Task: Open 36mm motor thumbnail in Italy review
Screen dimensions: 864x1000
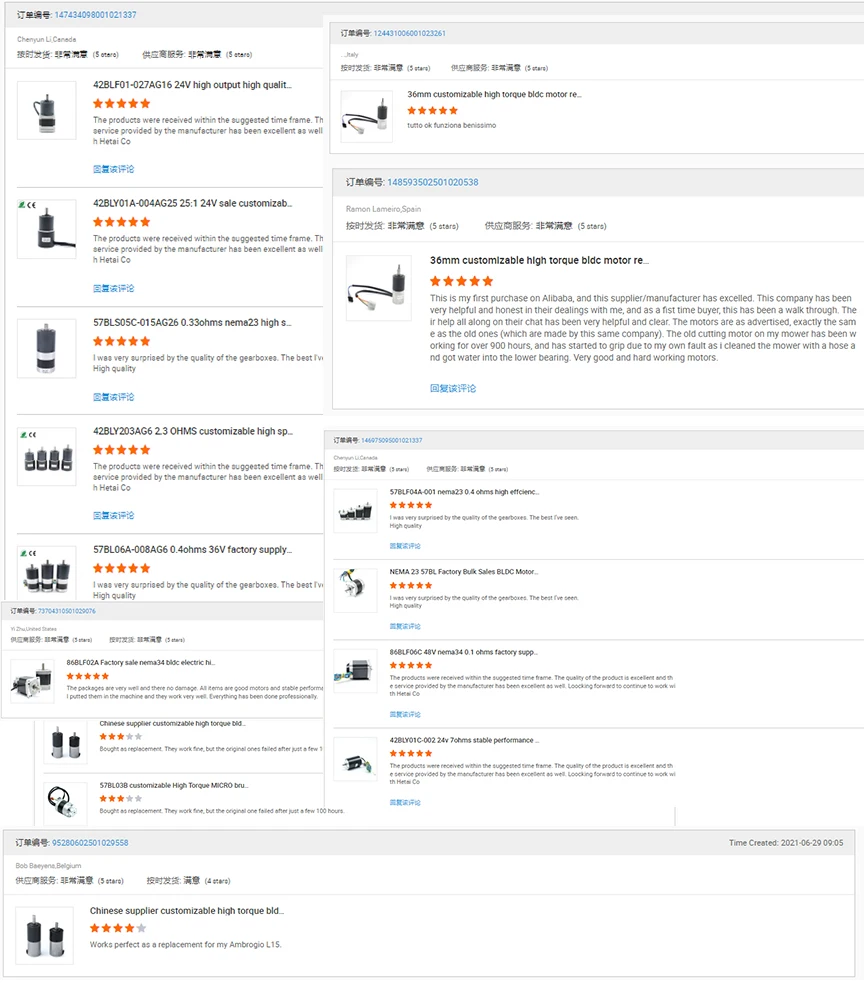Action: point(366,117)
